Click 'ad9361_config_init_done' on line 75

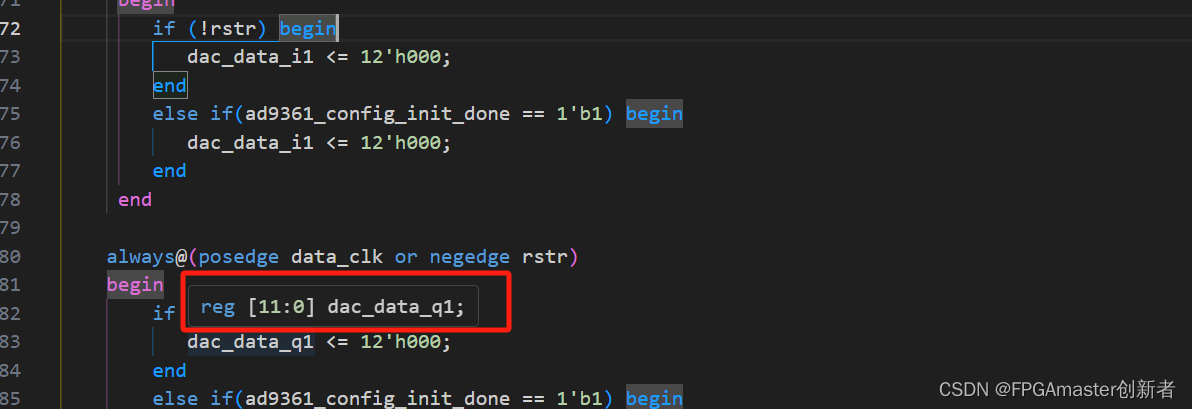point(376,114)
